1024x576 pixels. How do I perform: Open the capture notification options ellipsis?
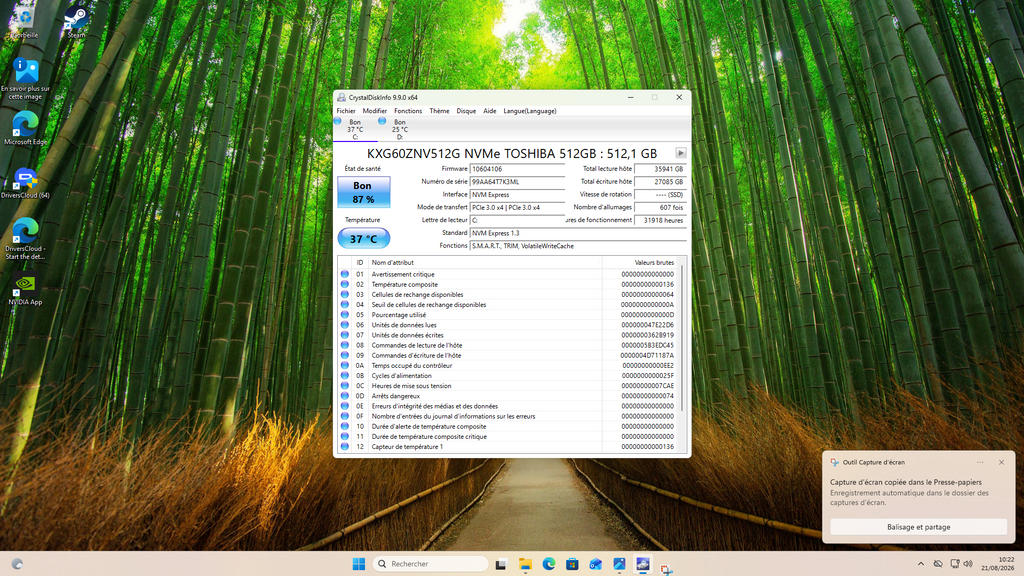pos(980,462)
